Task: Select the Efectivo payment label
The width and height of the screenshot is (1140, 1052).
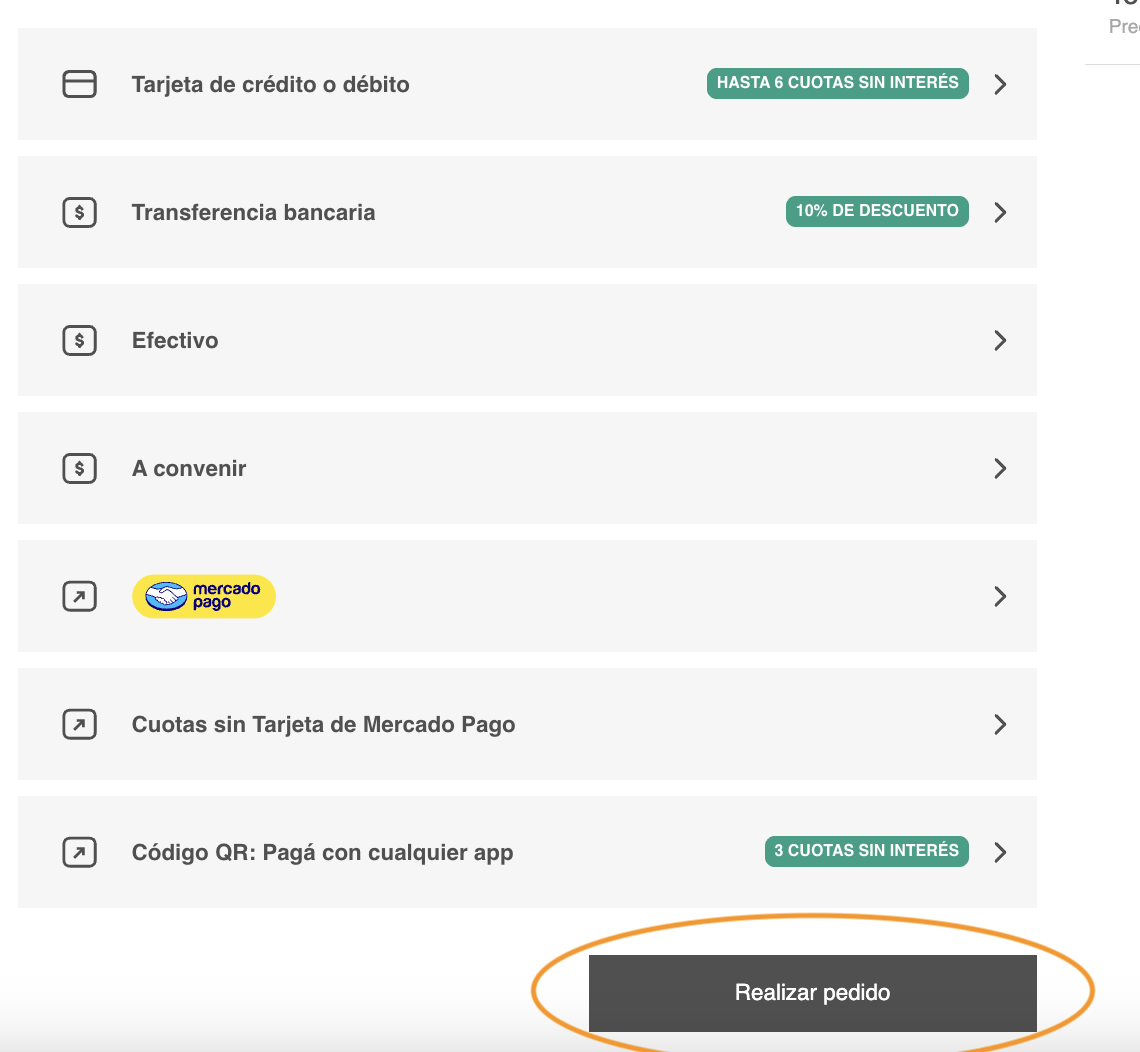Action: pos(175,341)
